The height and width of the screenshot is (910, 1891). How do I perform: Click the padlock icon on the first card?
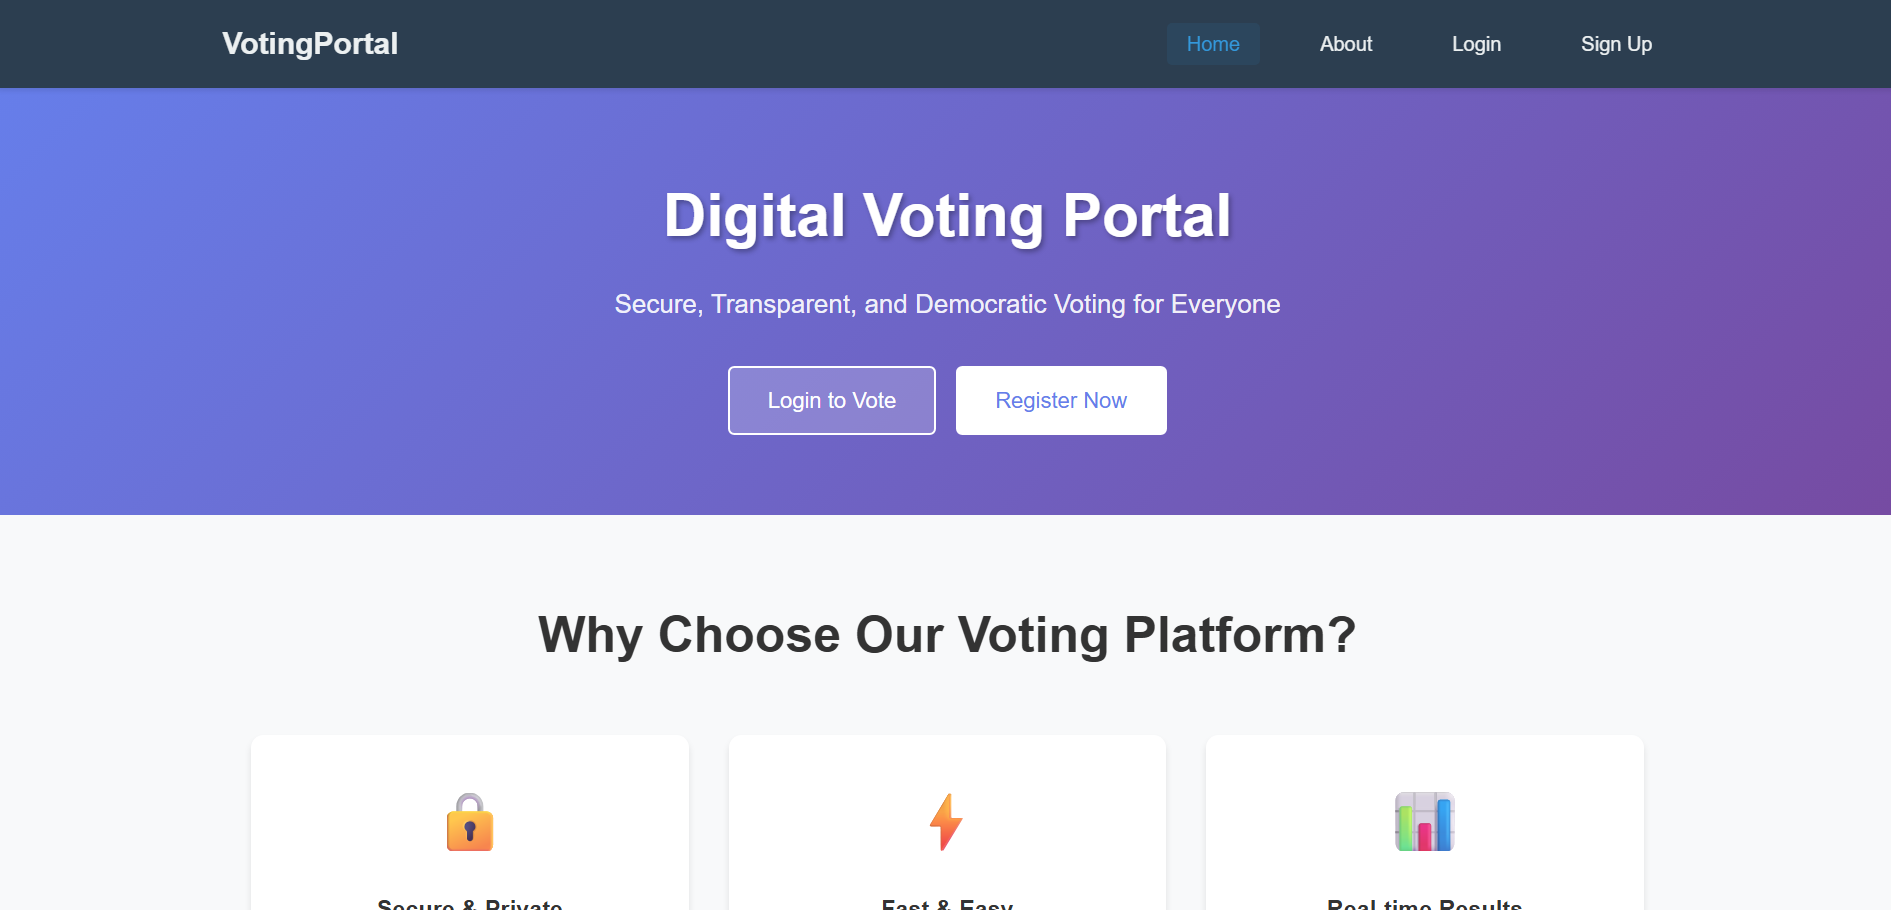pyautogui.click(x=469, y=822)
